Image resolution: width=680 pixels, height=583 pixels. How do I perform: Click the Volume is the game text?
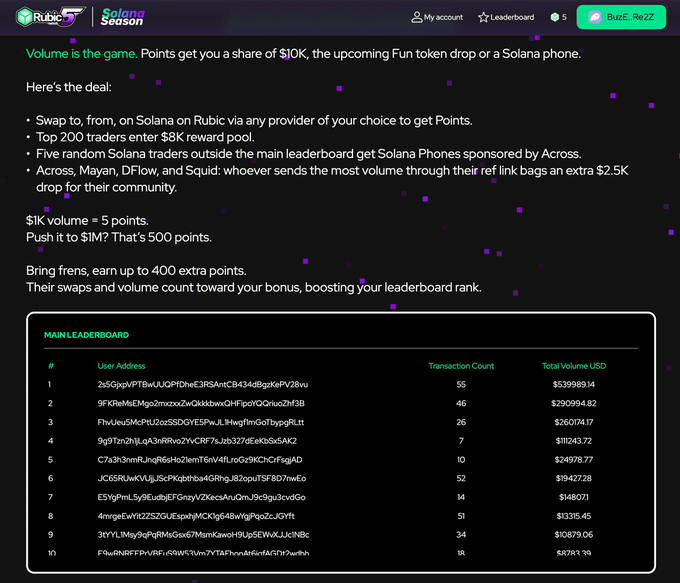[82, 54]
